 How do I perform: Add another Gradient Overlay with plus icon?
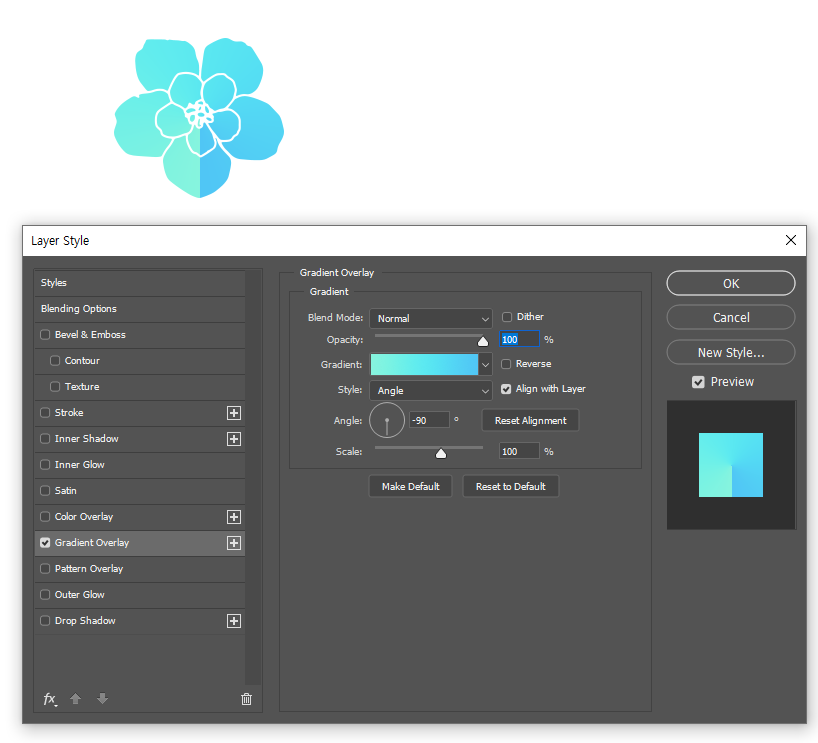tap(234, 543)
